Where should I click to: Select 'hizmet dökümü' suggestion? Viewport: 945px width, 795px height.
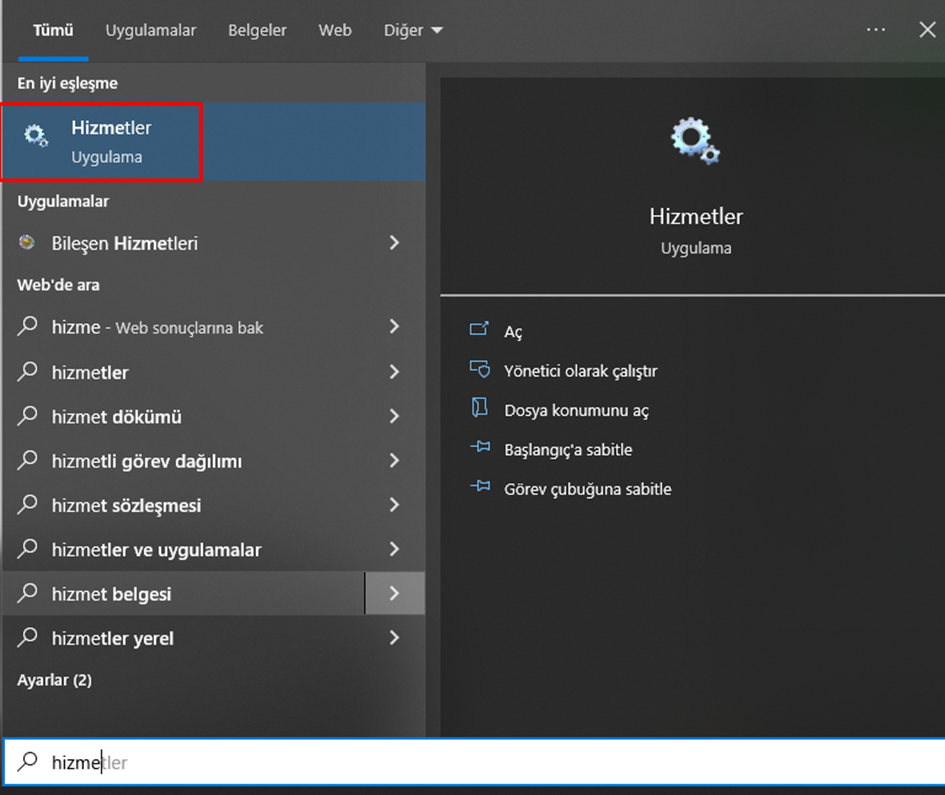coord(183,416)
